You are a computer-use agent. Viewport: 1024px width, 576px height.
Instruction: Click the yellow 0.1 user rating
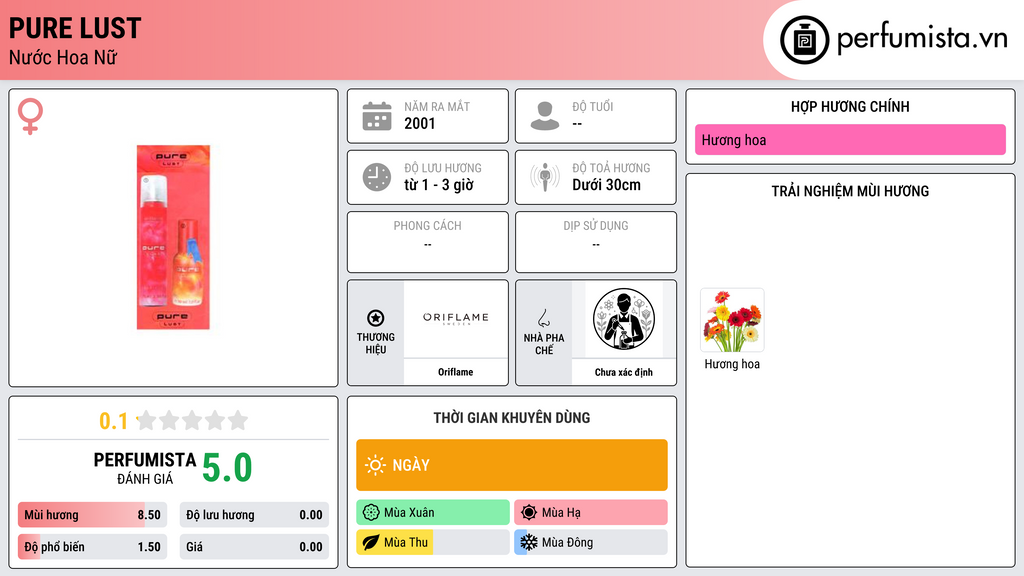click(113, 421)
